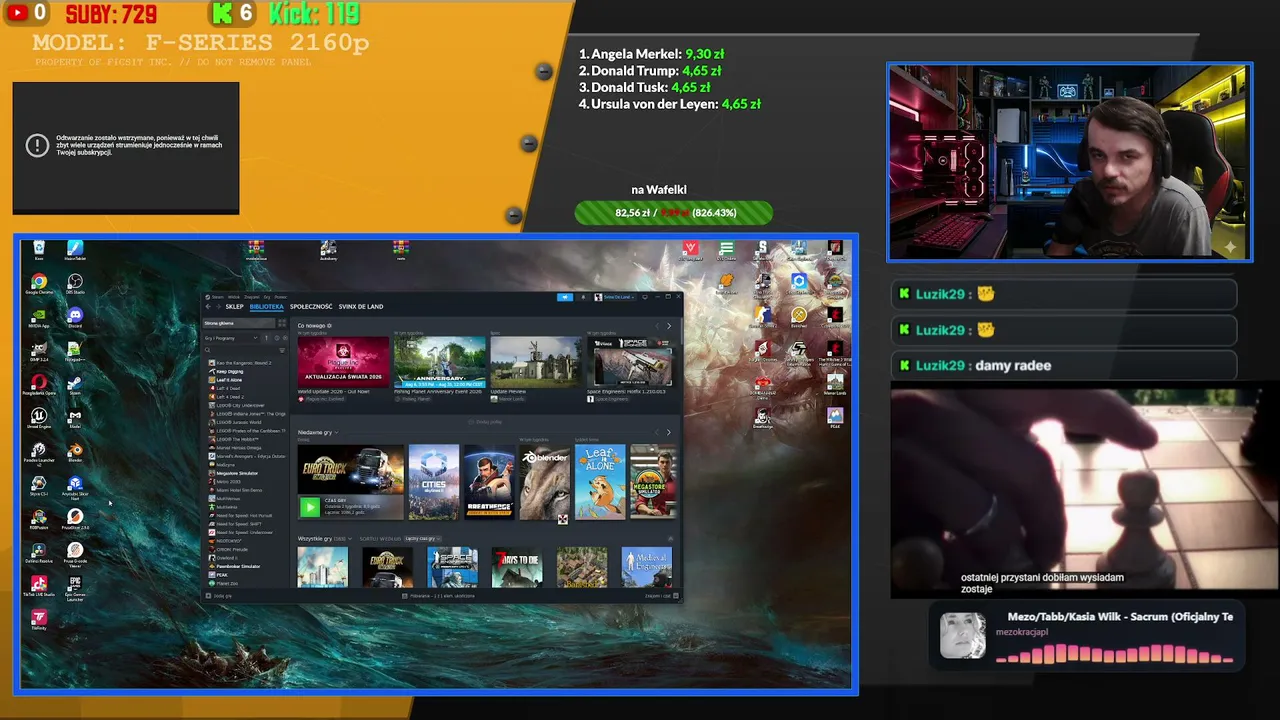The image size is (1280, 720).
Task: Open Pobieranie downloads status in Steam
Action: click(x=438, y=596)
